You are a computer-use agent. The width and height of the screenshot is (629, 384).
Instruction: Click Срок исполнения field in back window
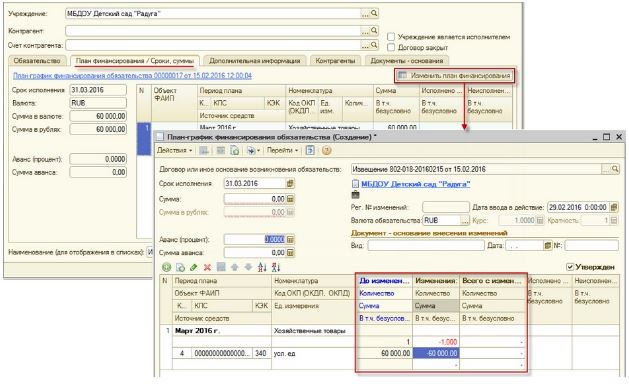pos(98,90)
